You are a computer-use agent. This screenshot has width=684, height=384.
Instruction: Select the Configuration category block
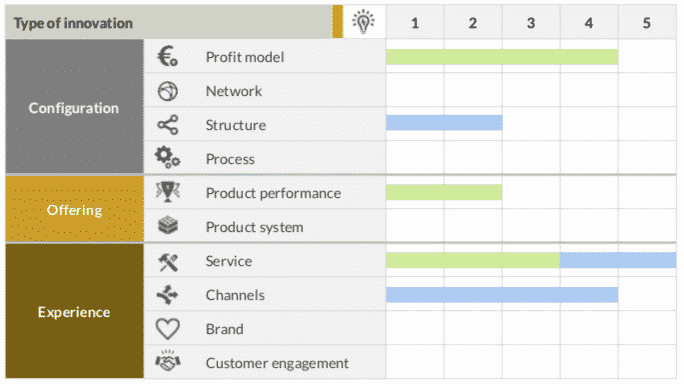(75, 106)
